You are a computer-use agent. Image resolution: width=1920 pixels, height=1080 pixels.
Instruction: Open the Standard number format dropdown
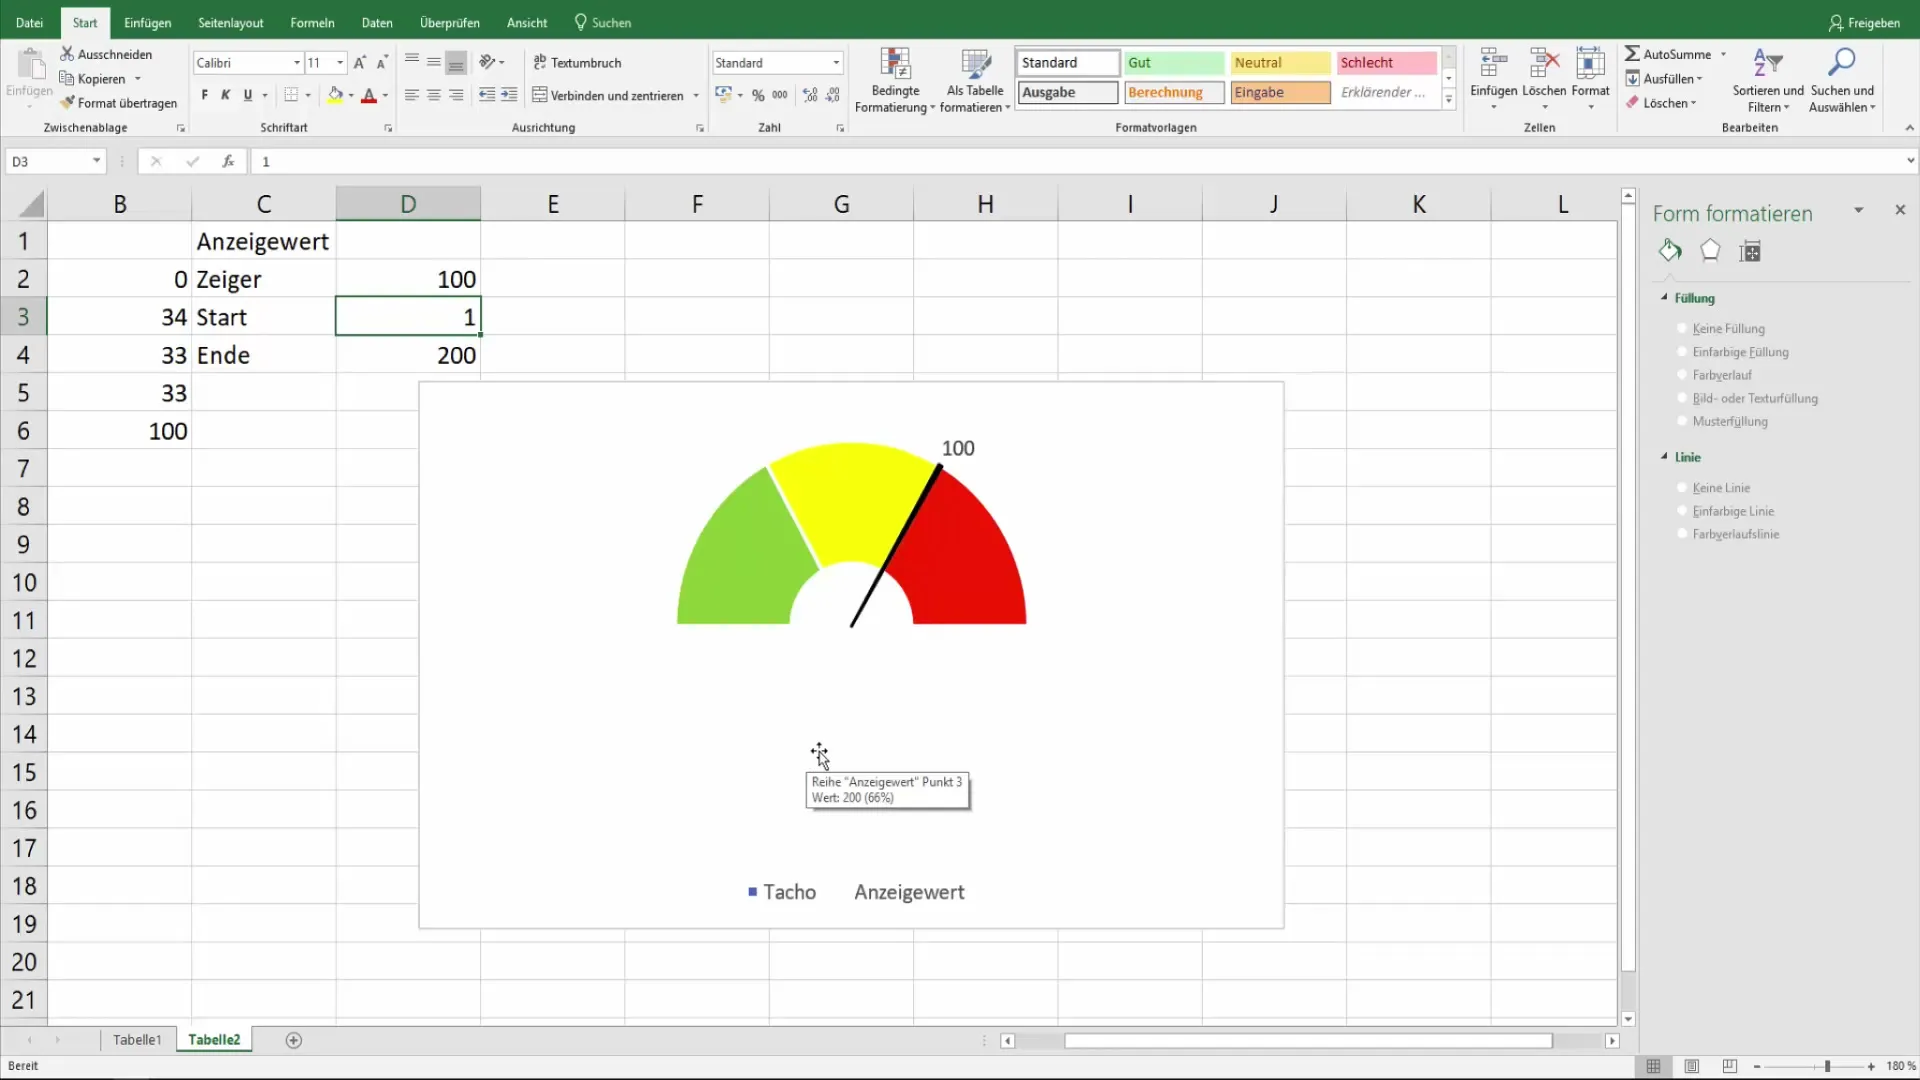[x=836, y=62]
